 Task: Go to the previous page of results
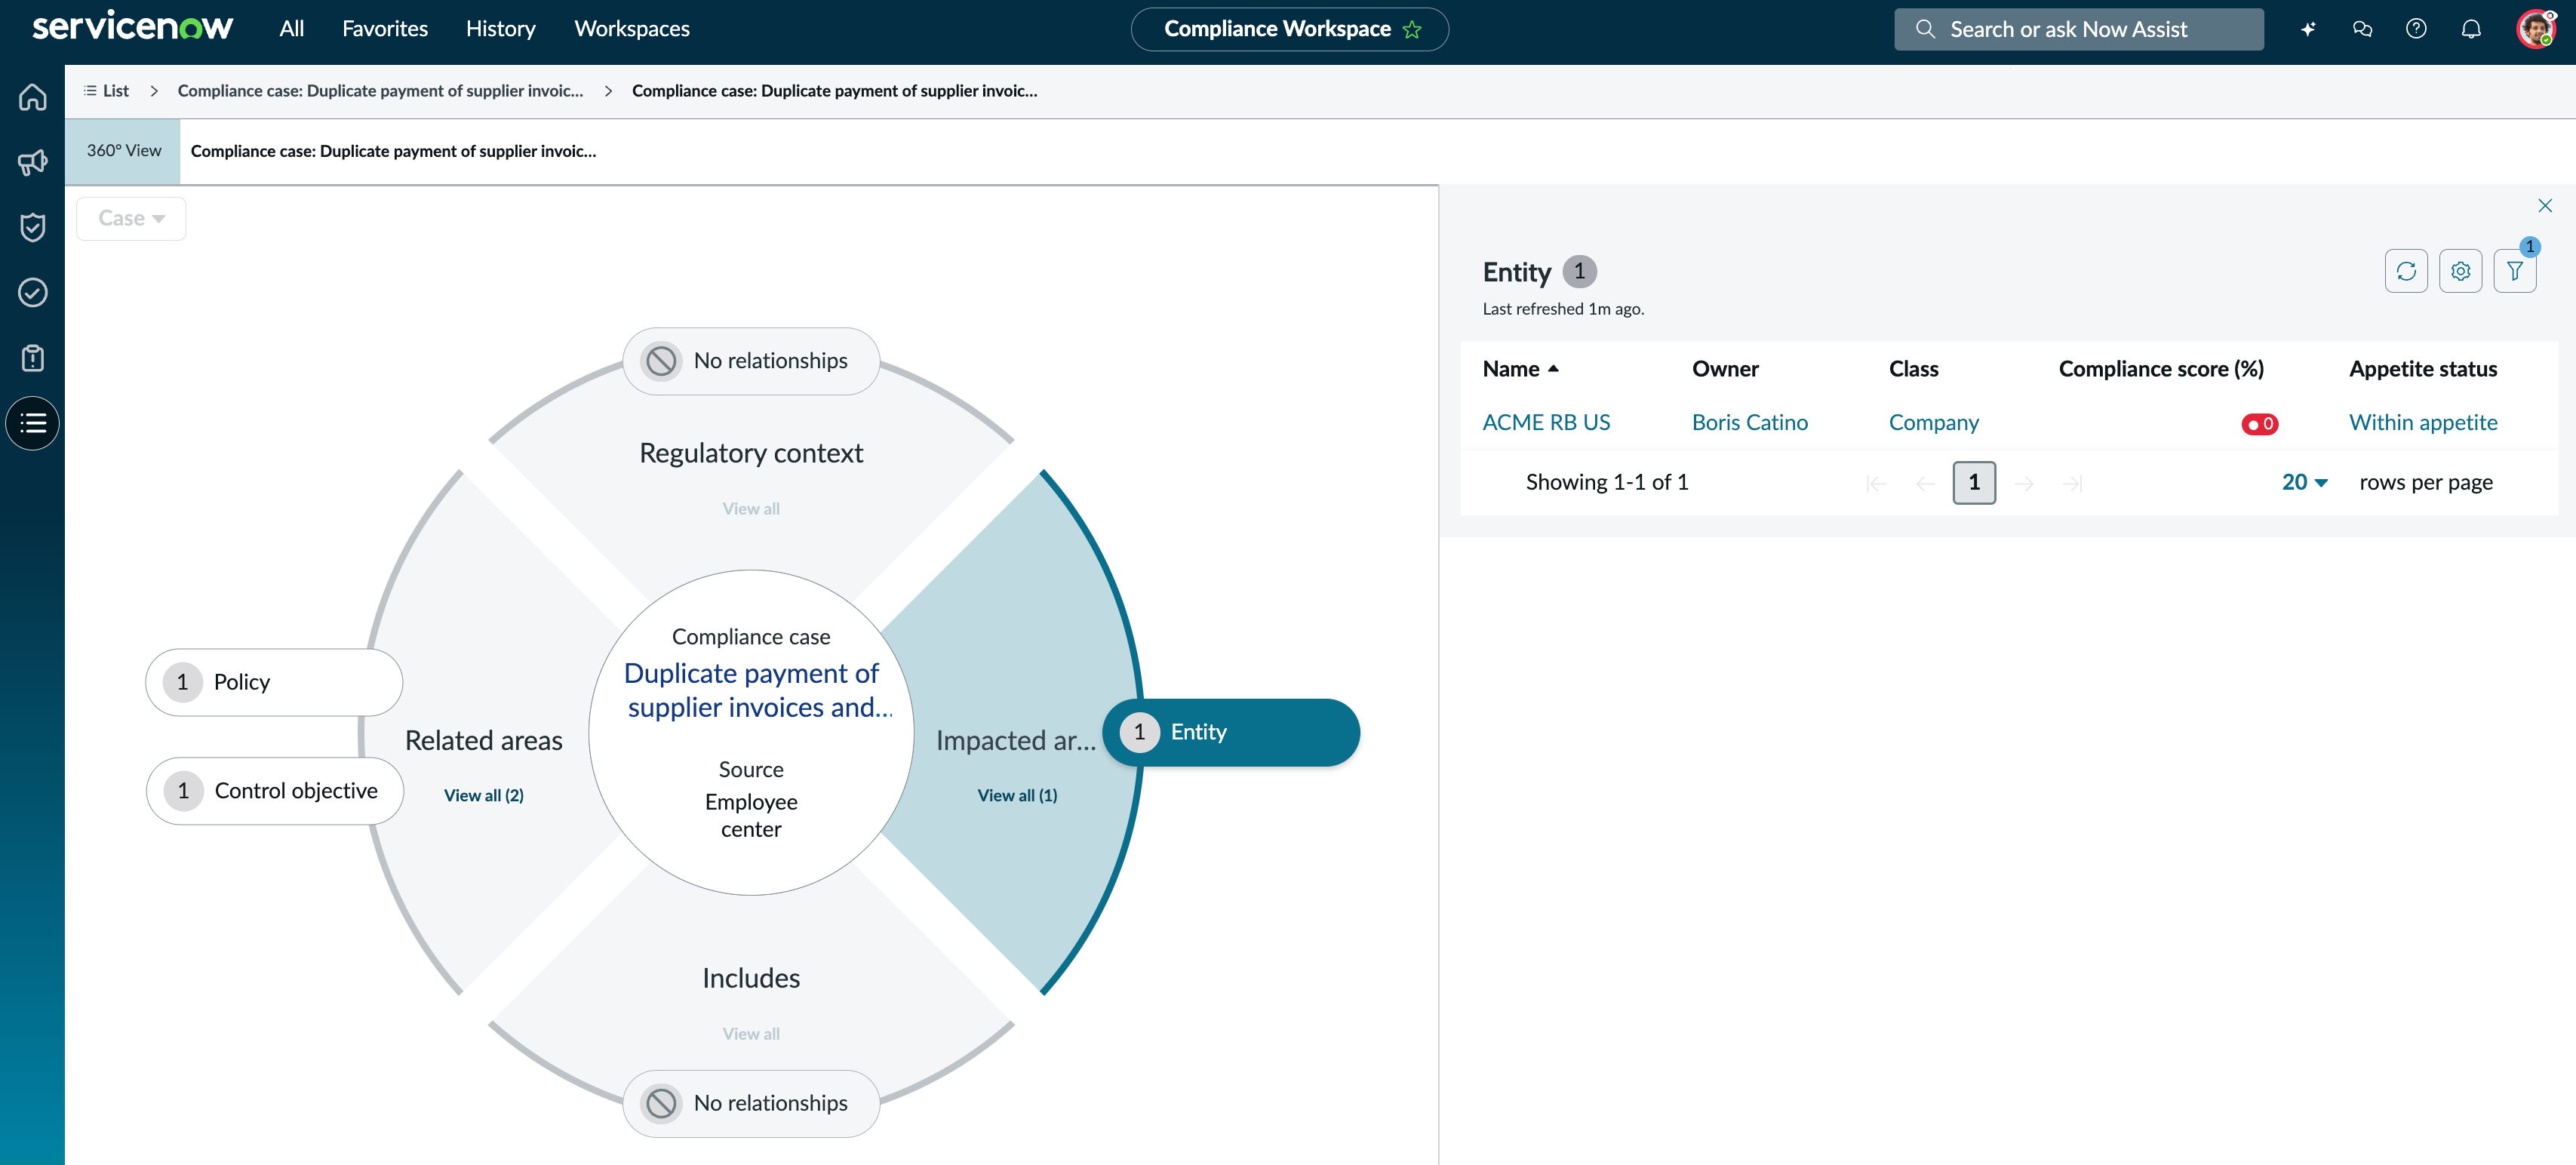point(1925,484)
